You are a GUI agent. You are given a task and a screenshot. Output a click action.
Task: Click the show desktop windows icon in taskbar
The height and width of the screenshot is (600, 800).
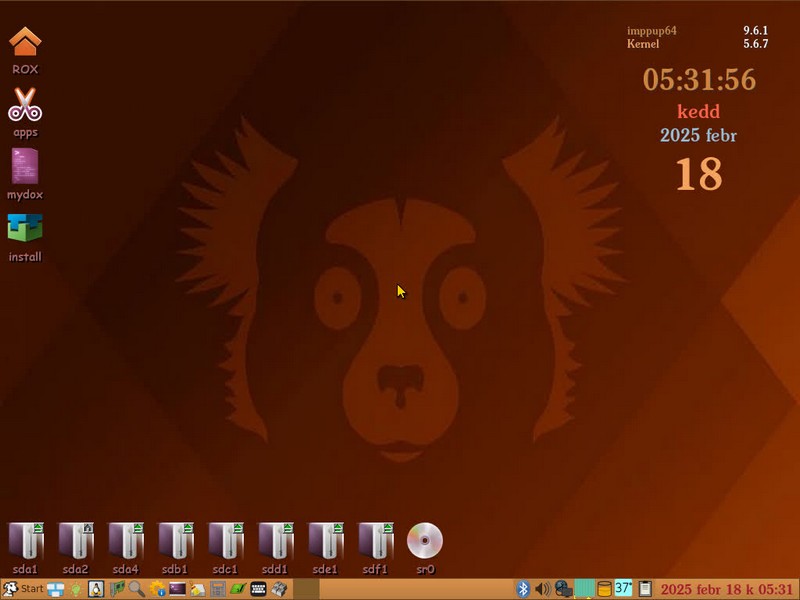55,589
